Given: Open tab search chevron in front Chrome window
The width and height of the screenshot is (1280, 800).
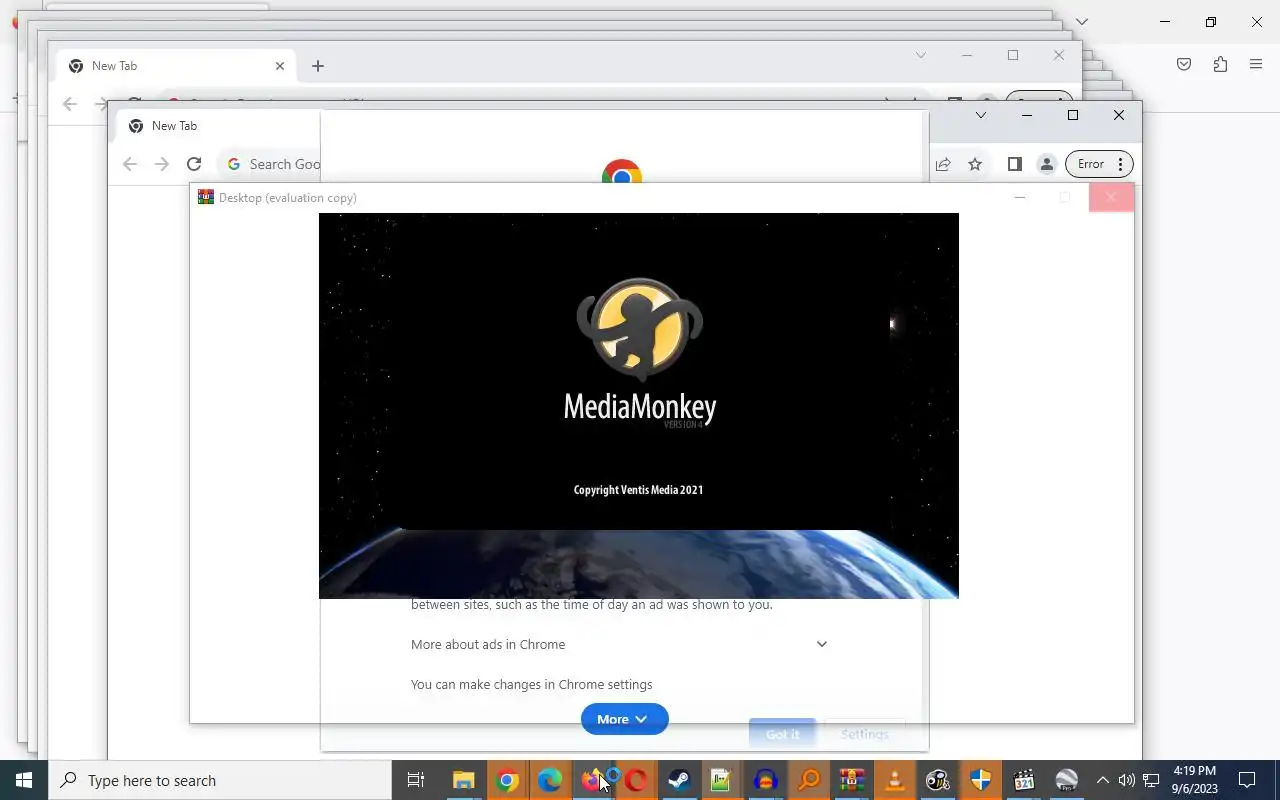Looking at the screenshot, I should [981, 115].
